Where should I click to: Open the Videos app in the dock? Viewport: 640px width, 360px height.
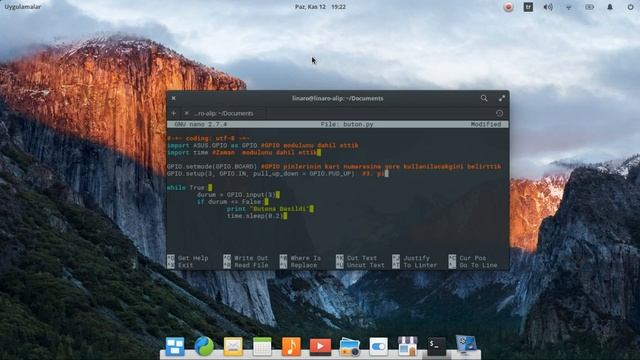320,347
